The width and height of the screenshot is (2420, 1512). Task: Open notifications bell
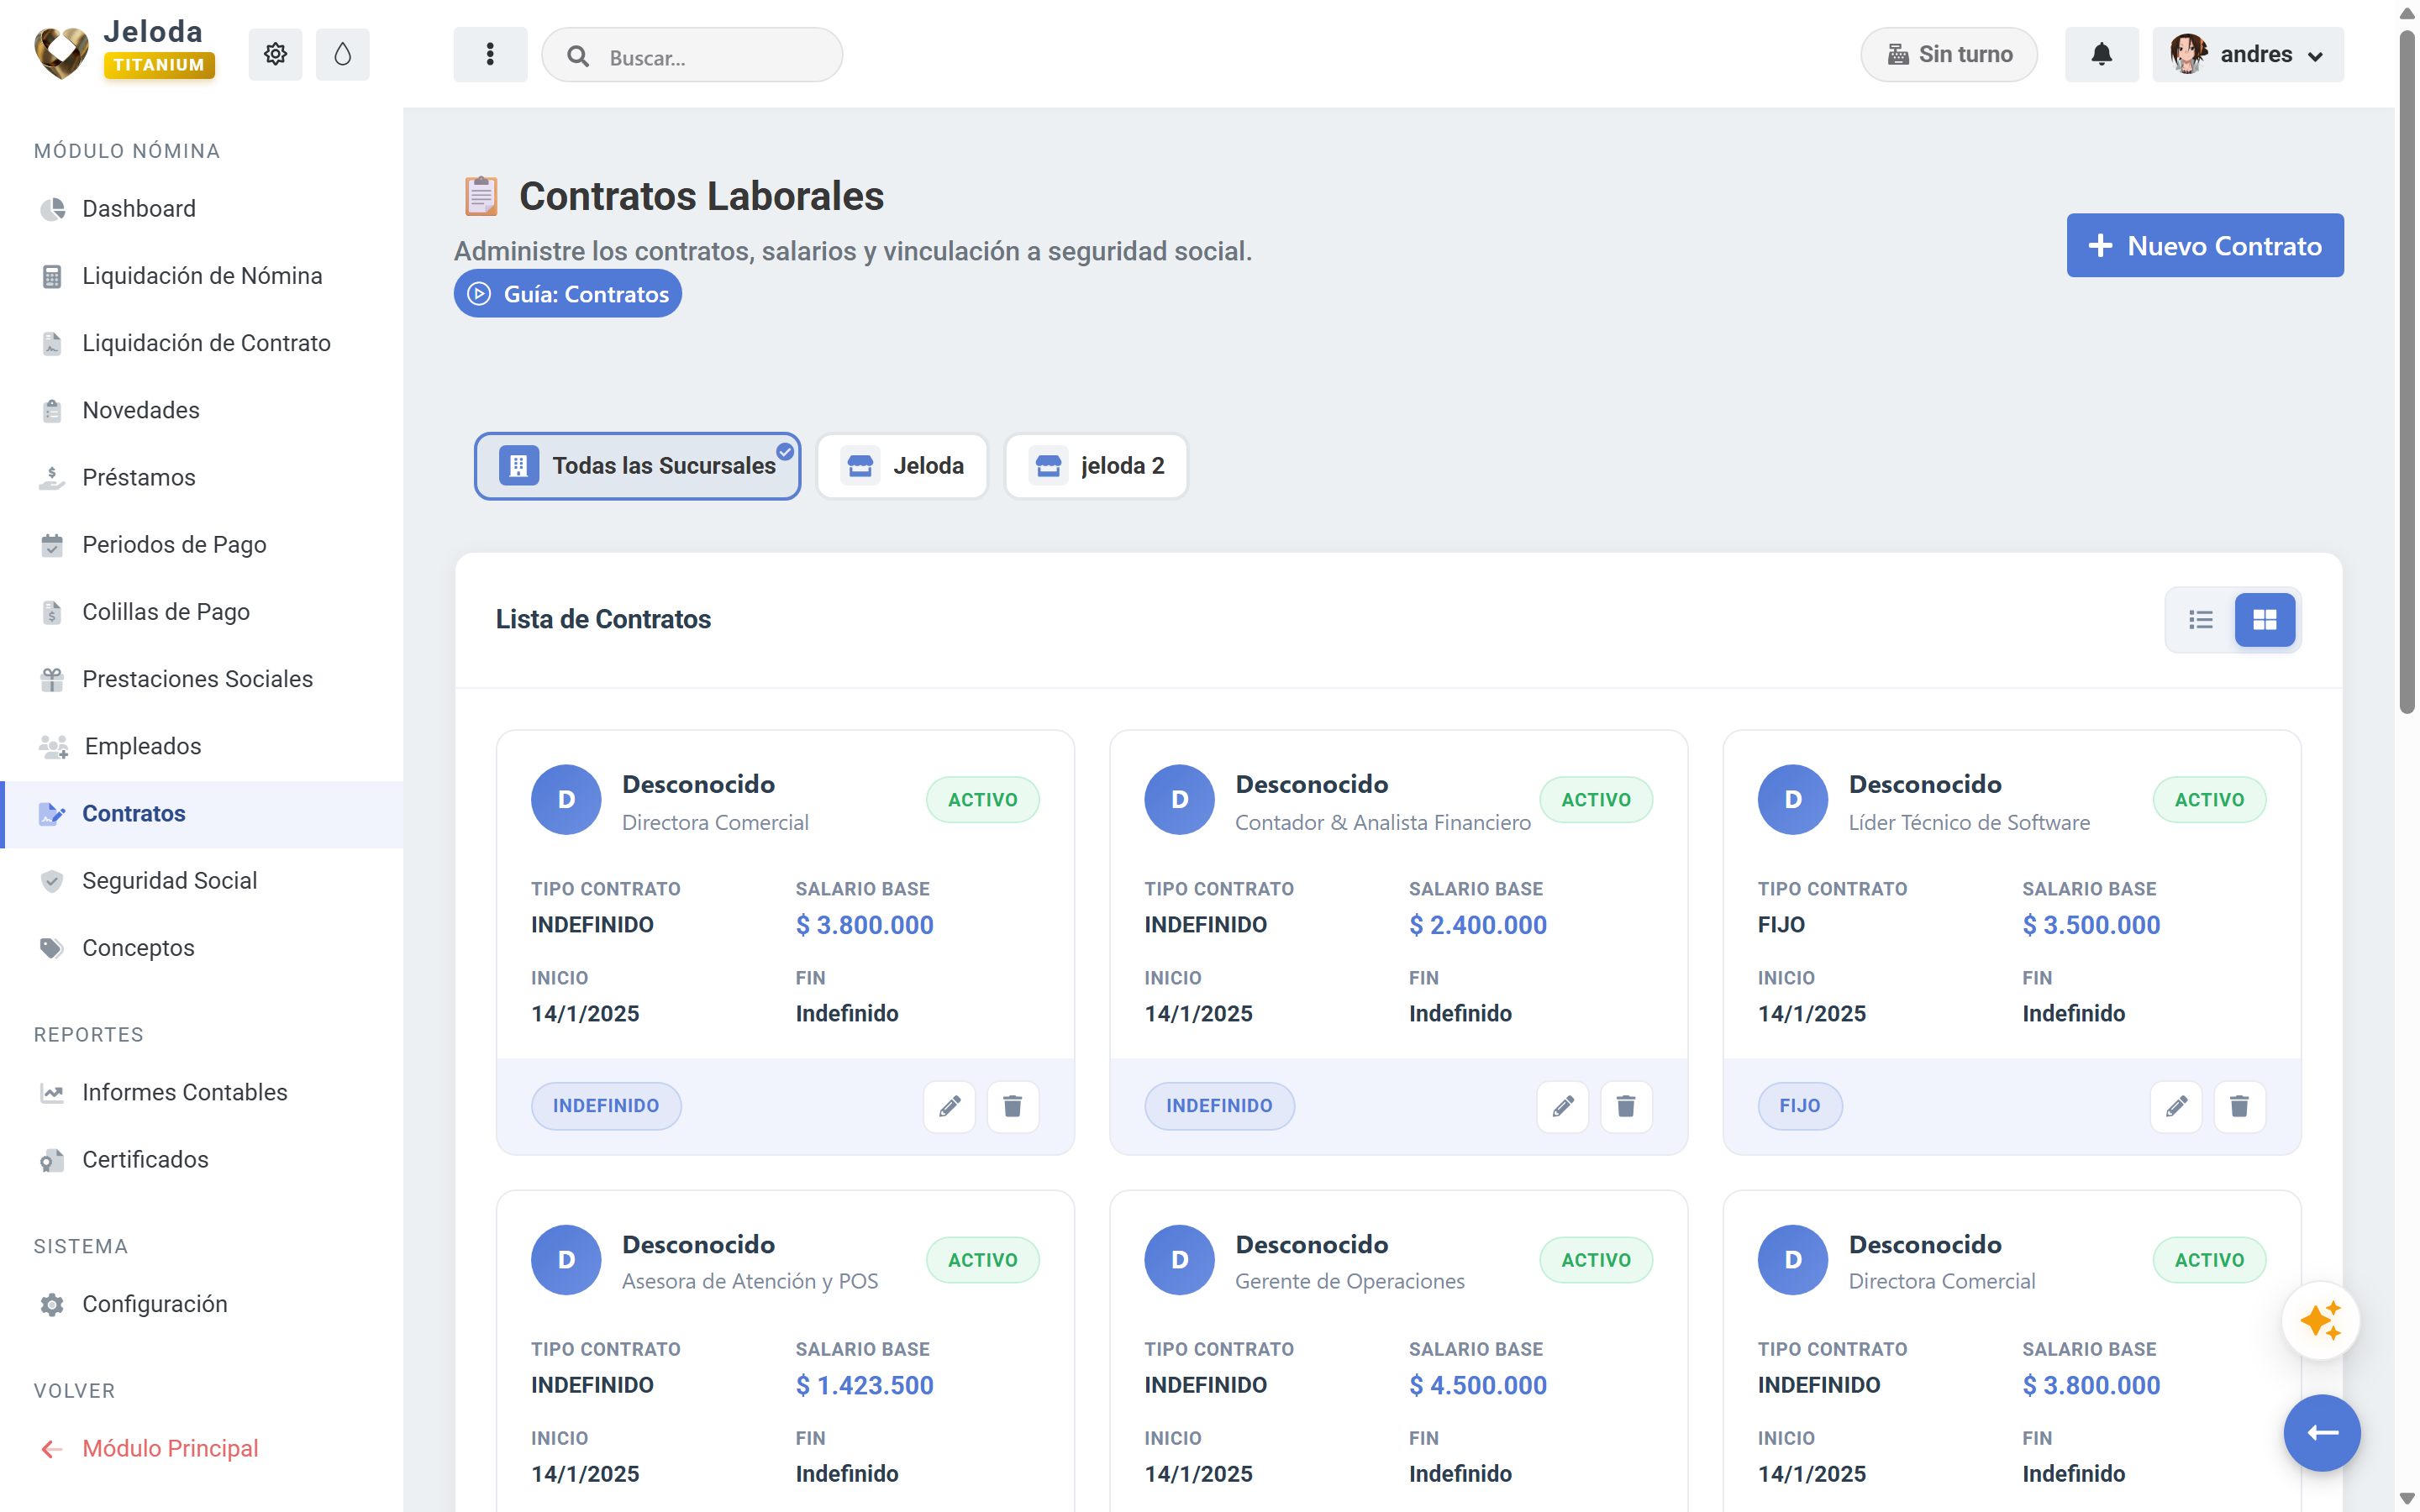pyautogui.click(x=2101, y=54)
